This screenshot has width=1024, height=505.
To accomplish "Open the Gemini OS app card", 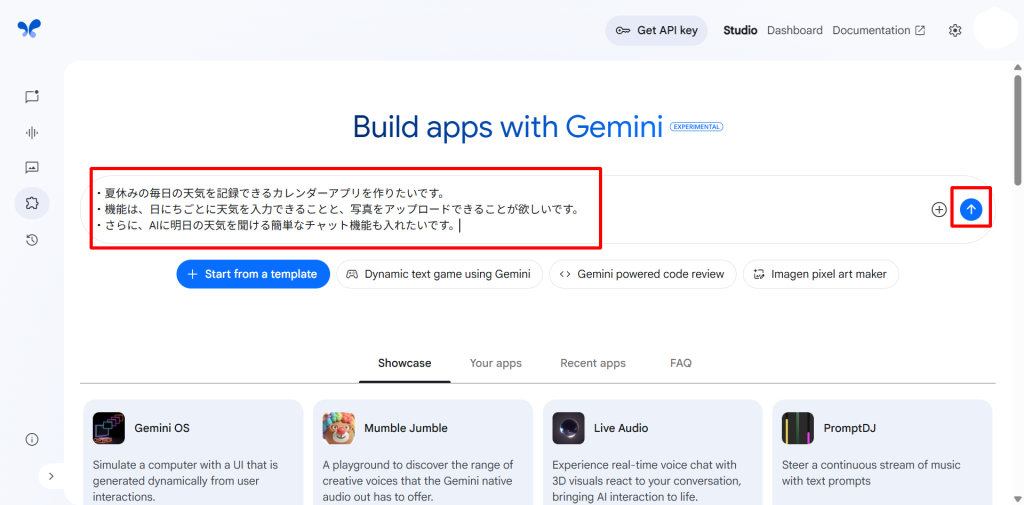I will [x=193, y=452].
